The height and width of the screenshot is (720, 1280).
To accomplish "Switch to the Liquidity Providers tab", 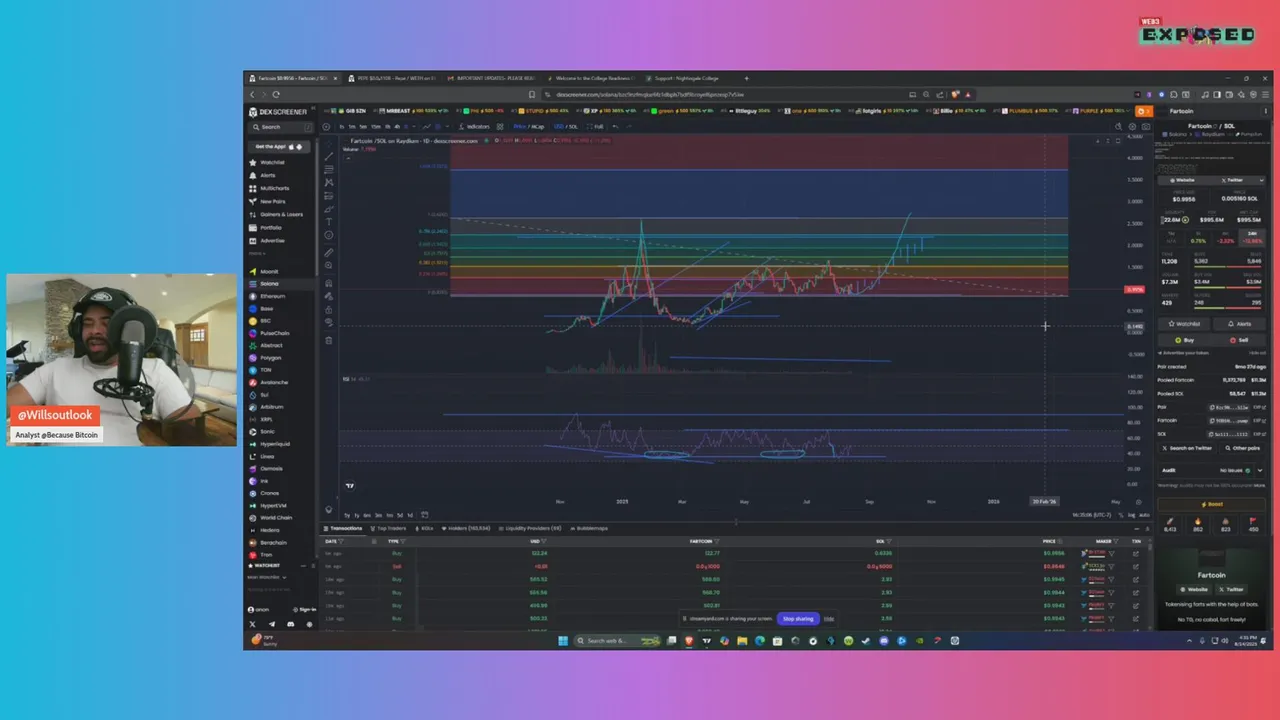I will 530,528.
